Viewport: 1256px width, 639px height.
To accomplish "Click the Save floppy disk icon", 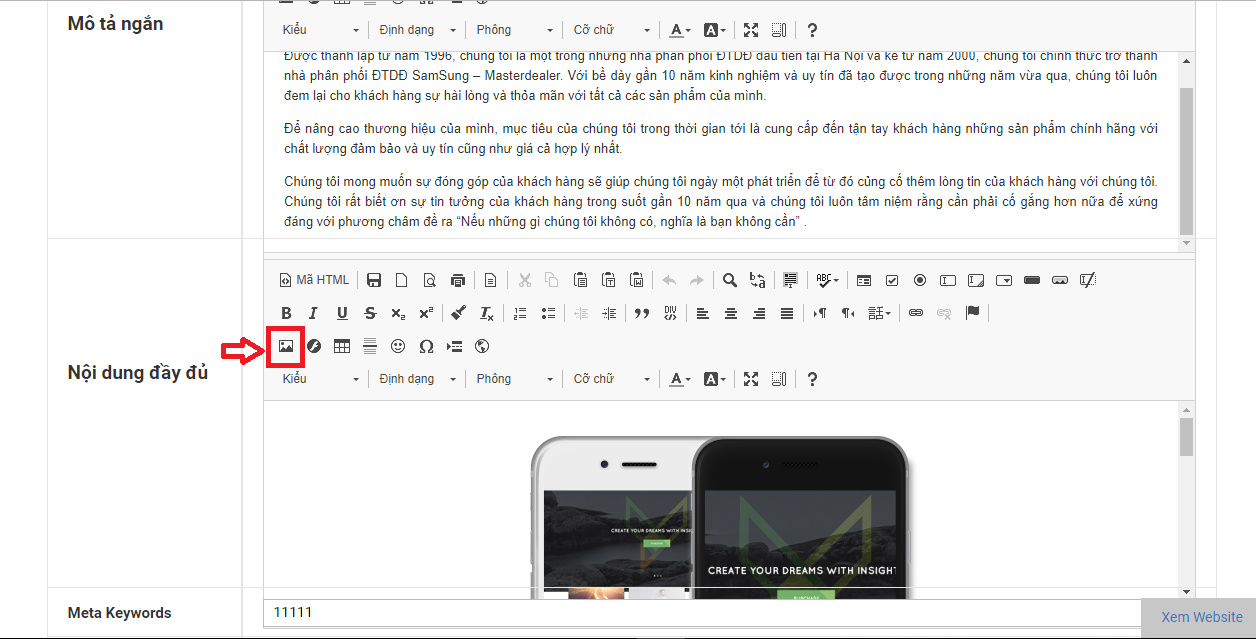I will tap(374, 280).
